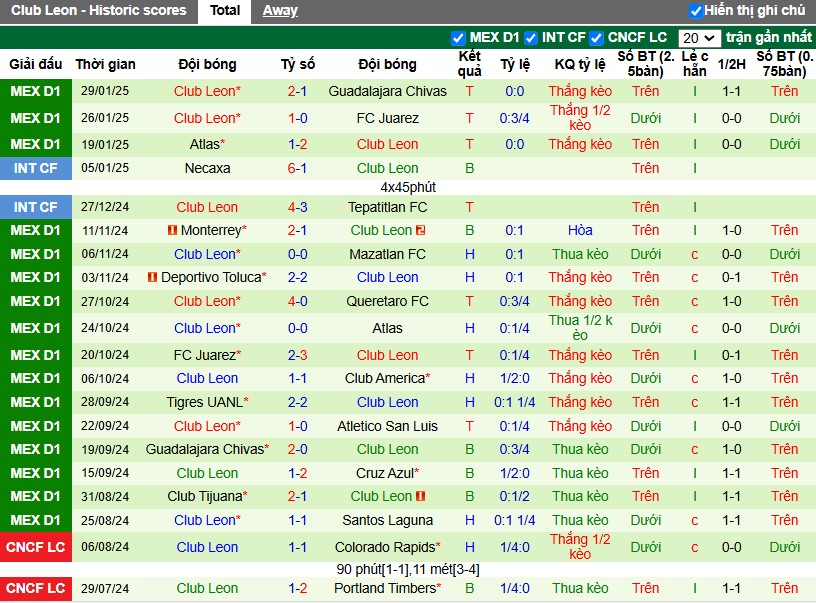Open Club Tijuana team link
Viewport: 816px width, 603px height.
(207, 496)
